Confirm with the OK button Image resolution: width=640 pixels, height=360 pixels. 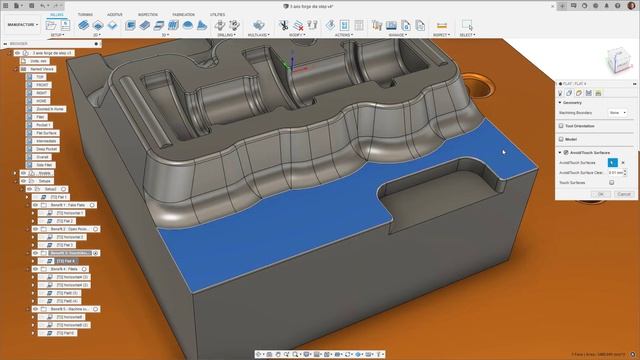(x=601, y=194)
